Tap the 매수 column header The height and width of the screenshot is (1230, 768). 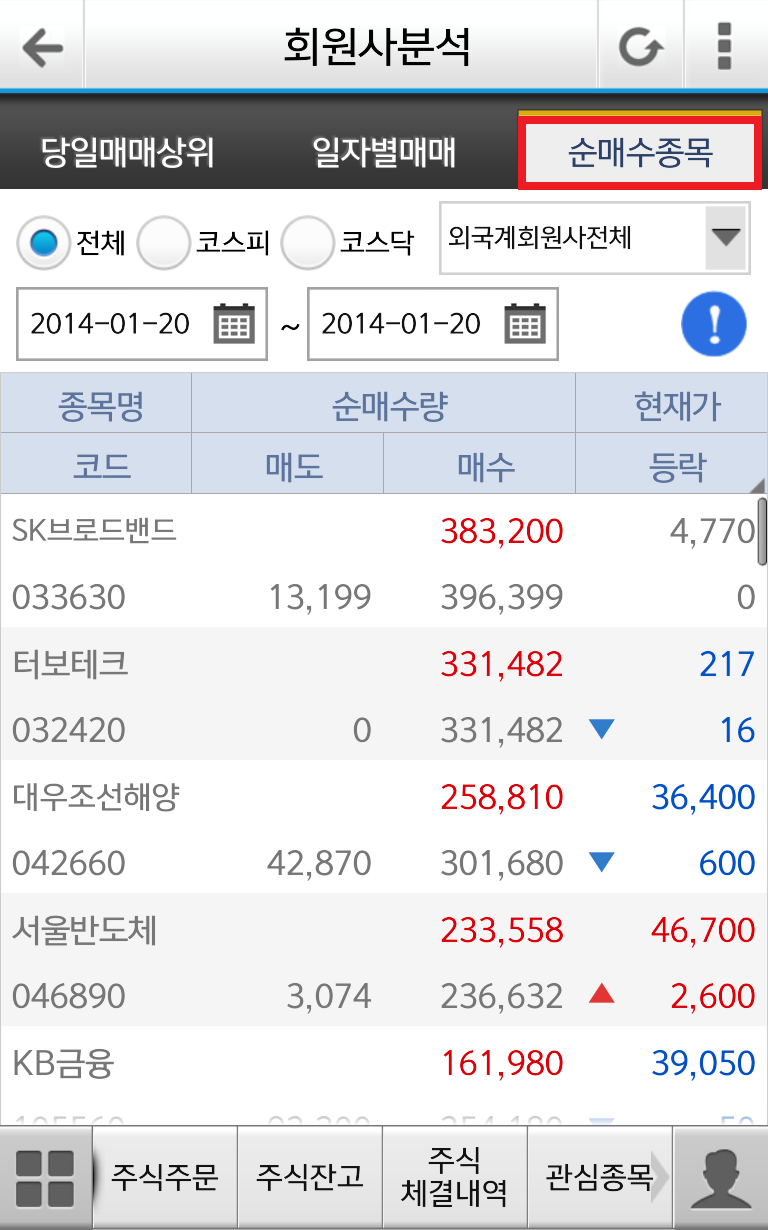(479, 464)
